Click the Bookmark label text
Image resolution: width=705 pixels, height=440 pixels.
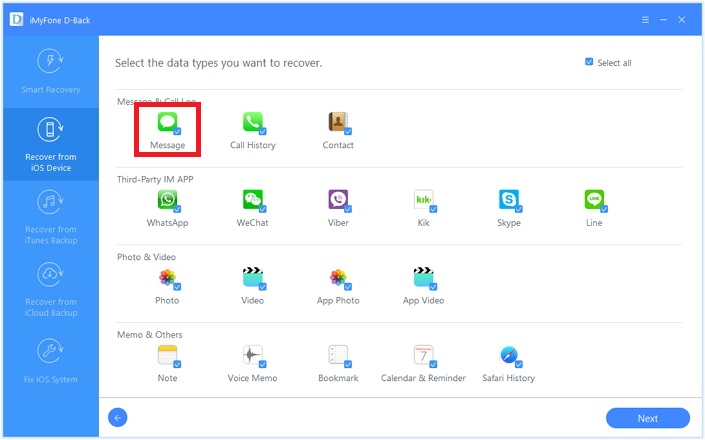[x=338, y=378]
